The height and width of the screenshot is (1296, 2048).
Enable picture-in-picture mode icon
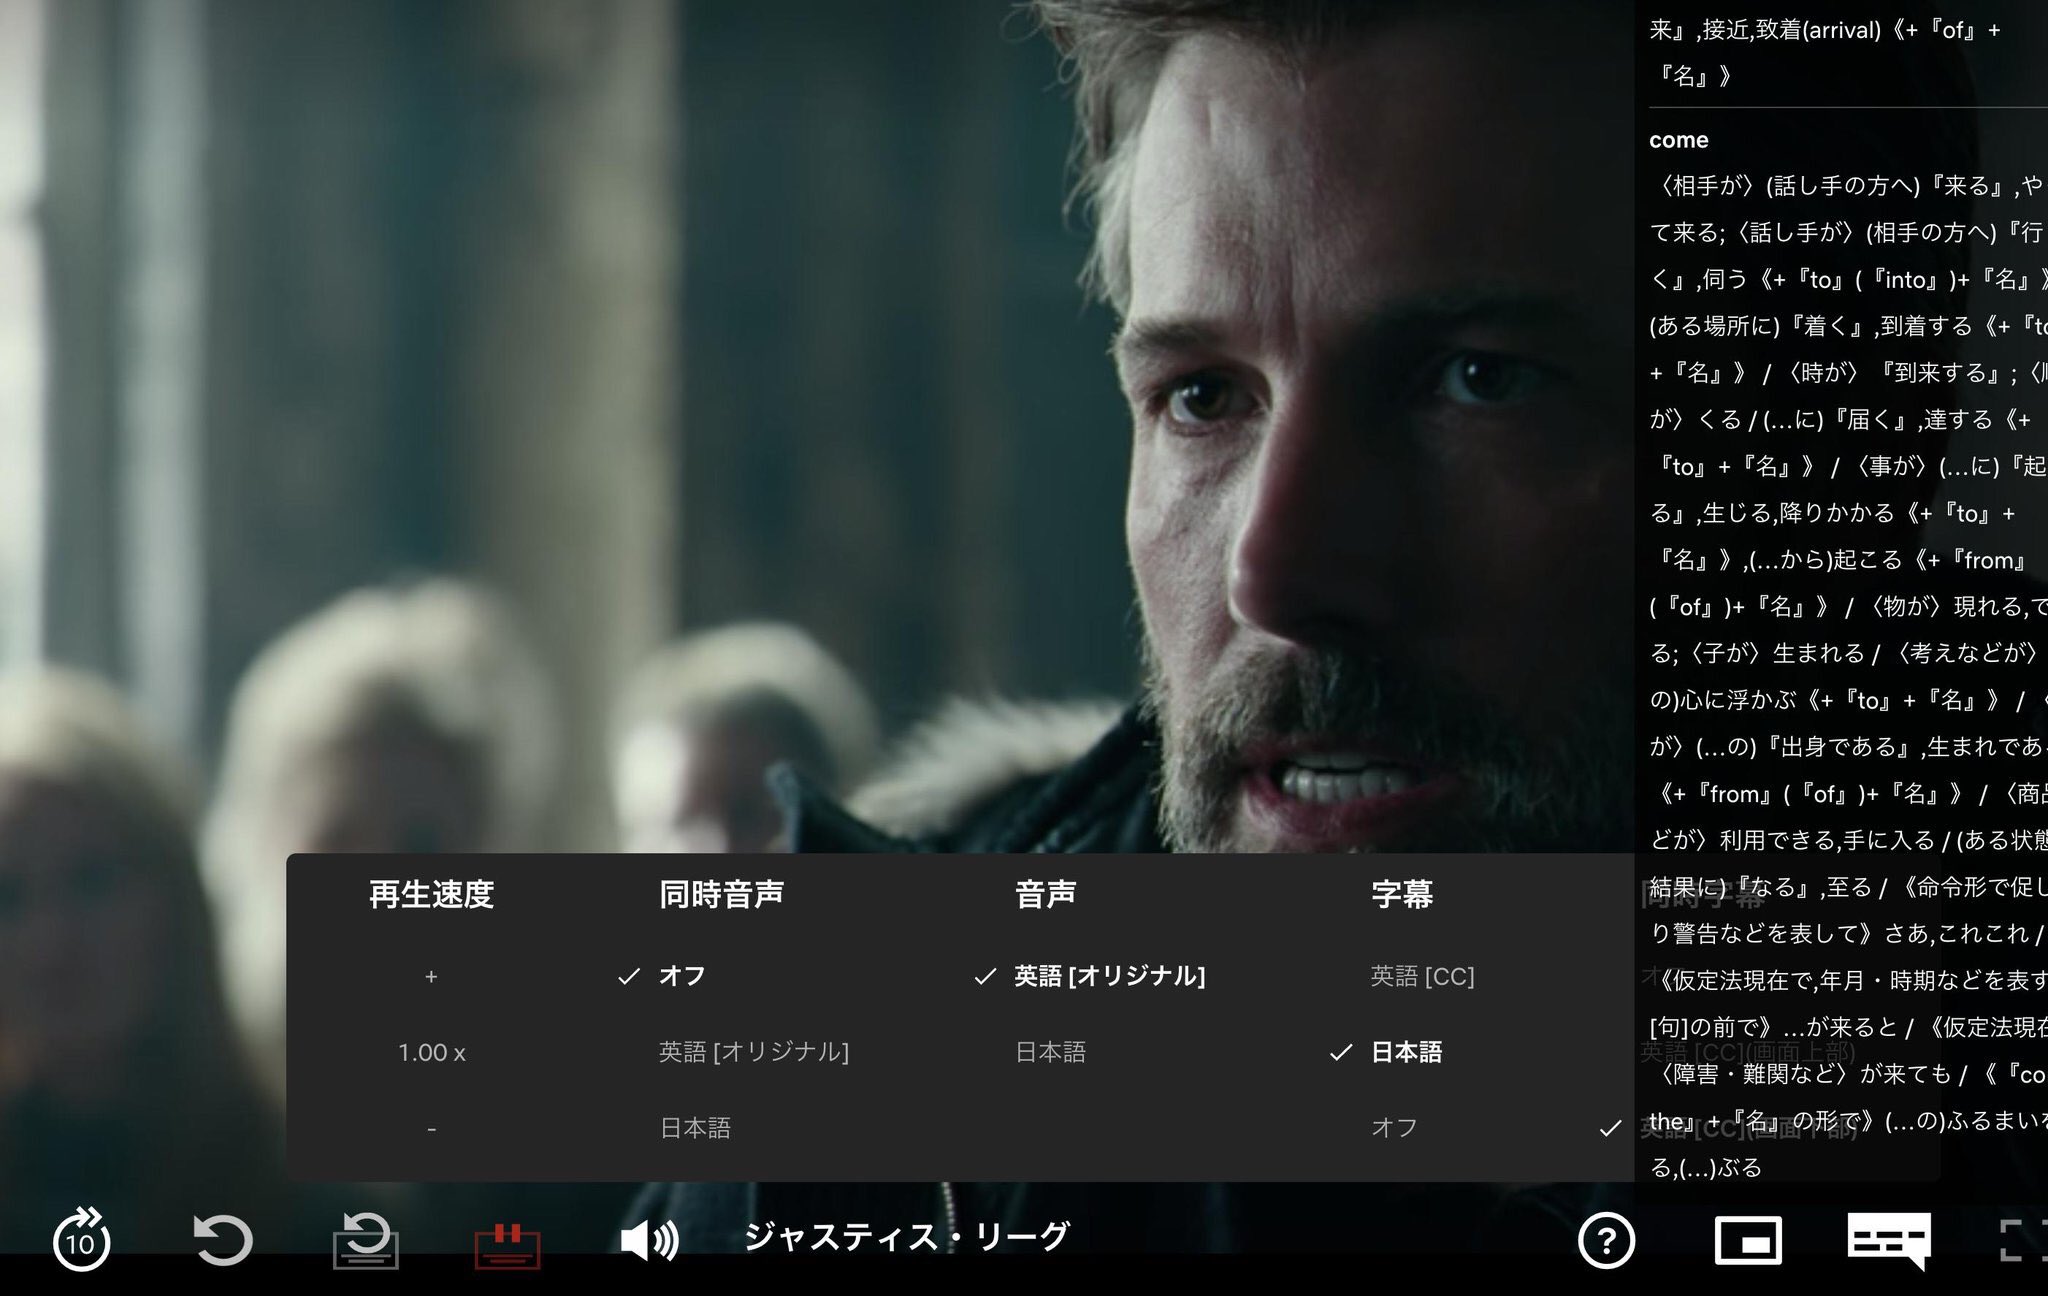click(1748, 1241)
